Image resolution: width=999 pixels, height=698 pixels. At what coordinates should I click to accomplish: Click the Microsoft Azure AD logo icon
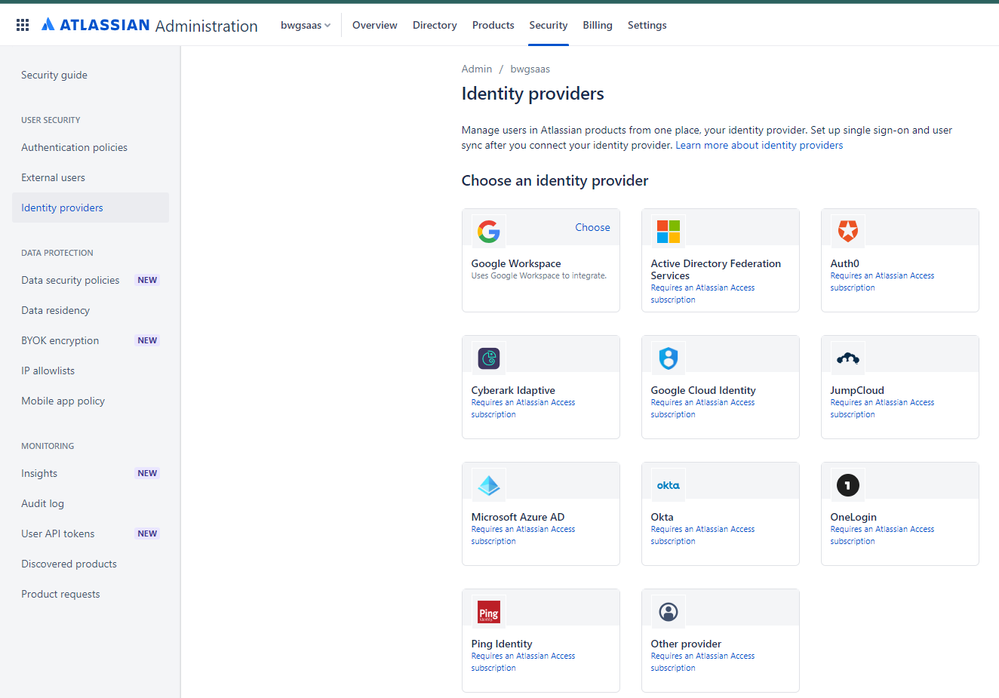[489, 485]
